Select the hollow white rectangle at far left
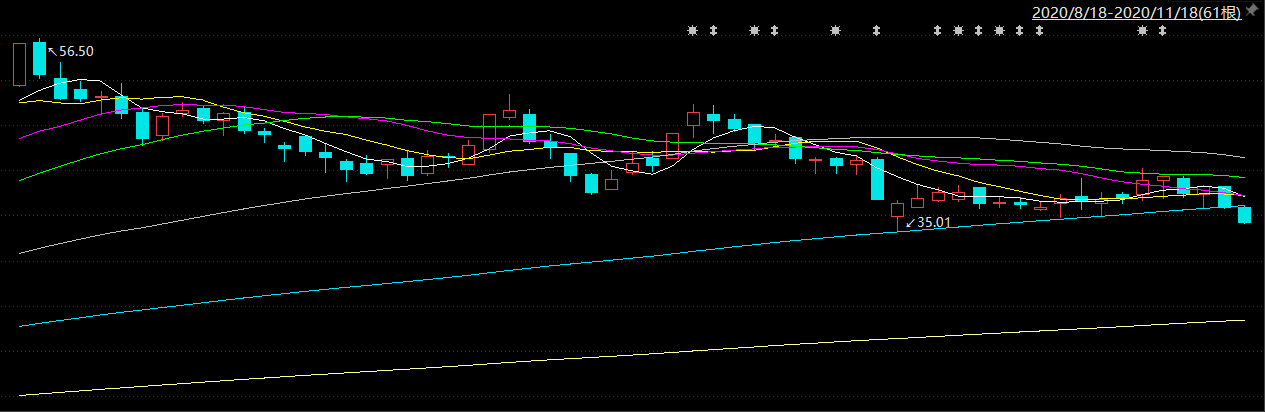This screenshot has height=412, width=1265. (x=18, y=64)
